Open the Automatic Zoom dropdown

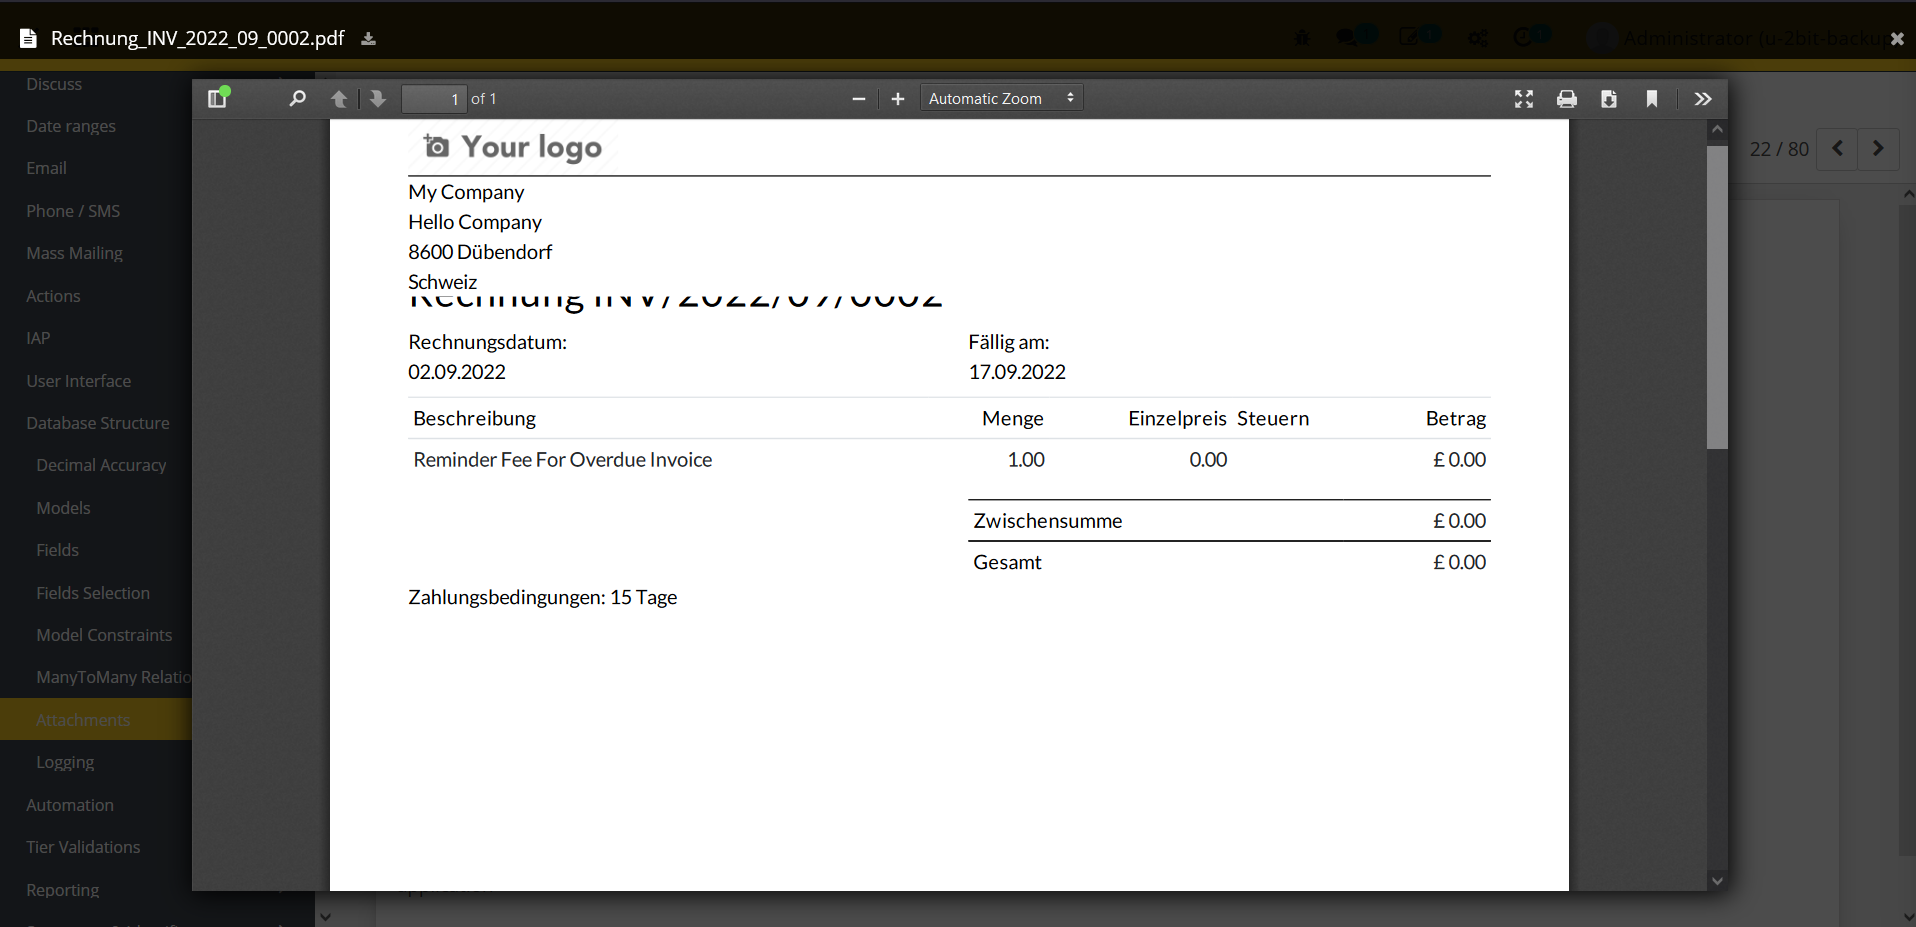pos(1000,97)
